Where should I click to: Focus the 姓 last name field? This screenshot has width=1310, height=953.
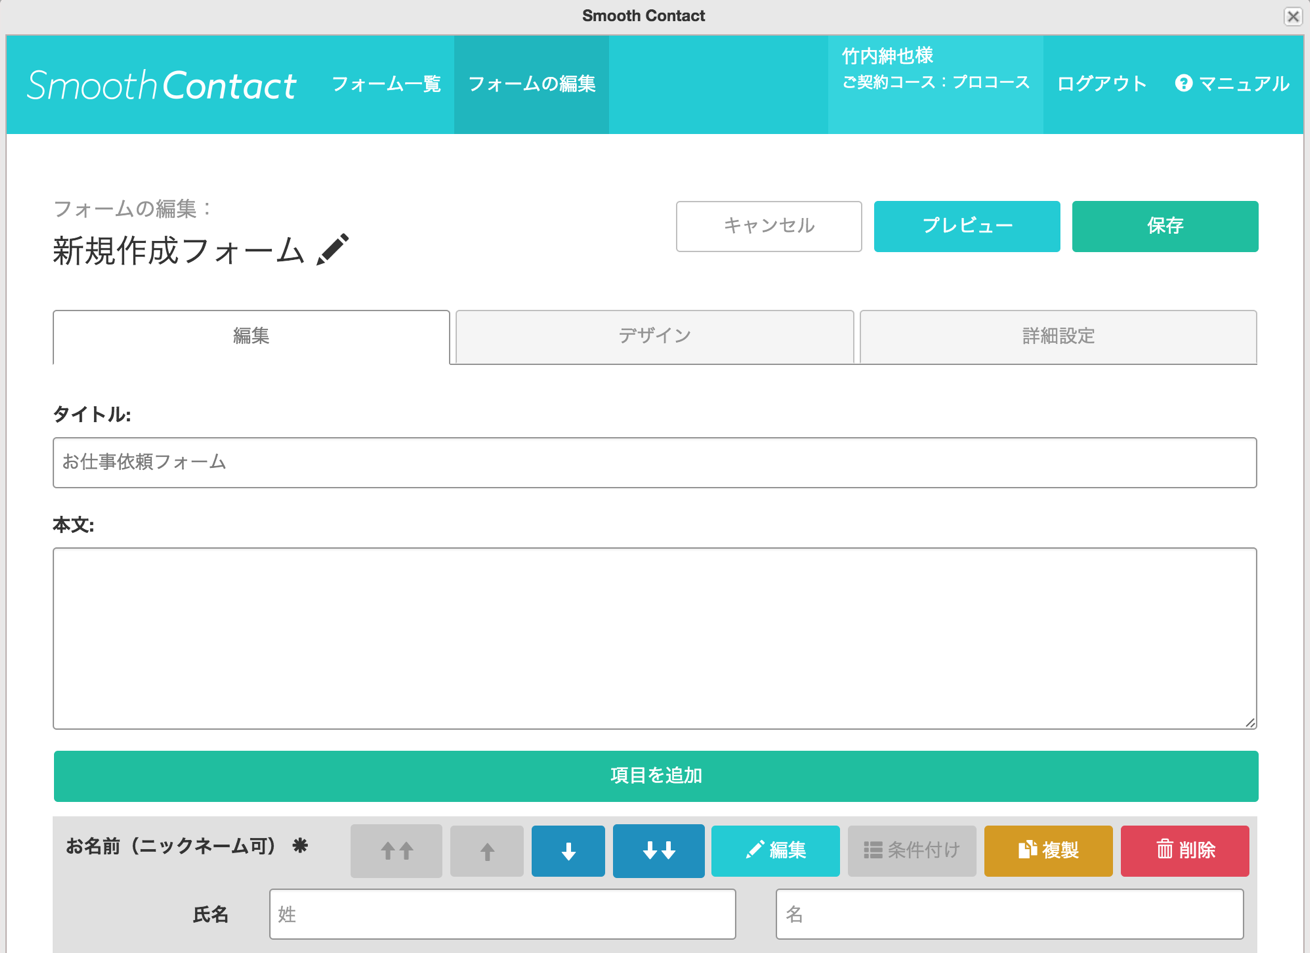pos(503,914)
